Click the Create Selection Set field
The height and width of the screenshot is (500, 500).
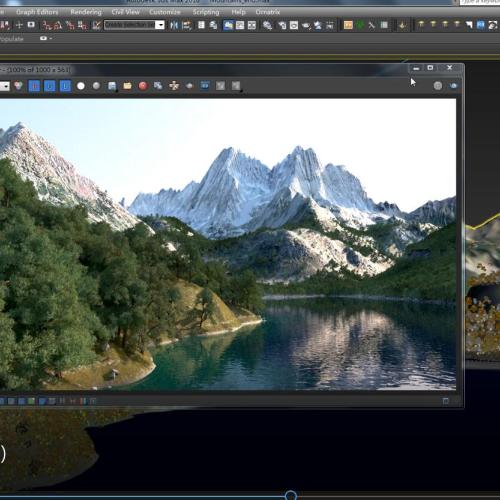tap(129, 25)
